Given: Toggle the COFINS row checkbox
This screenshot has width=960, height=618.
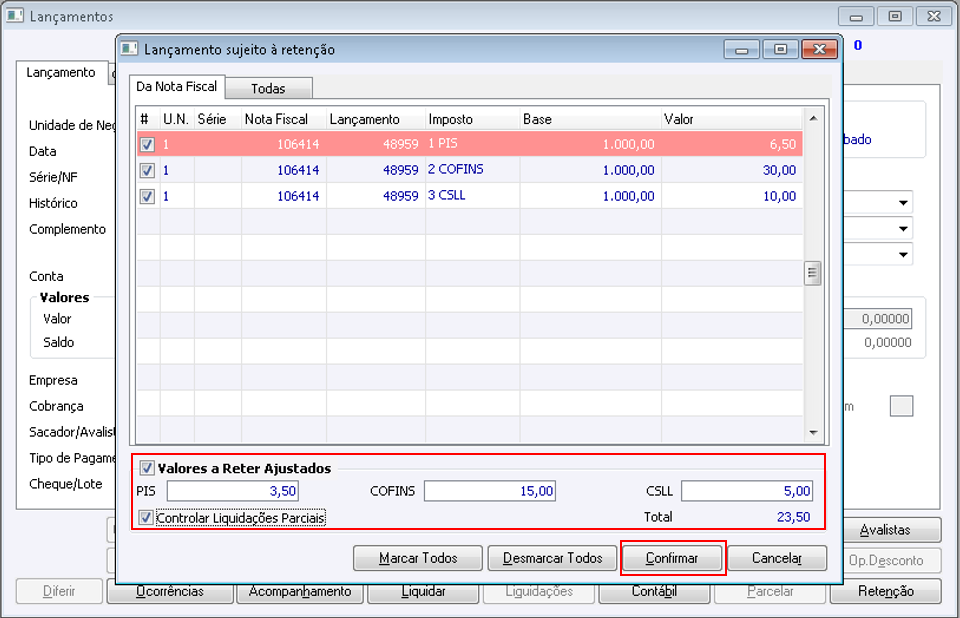Looking at the screenshot, I should (147, 171).
